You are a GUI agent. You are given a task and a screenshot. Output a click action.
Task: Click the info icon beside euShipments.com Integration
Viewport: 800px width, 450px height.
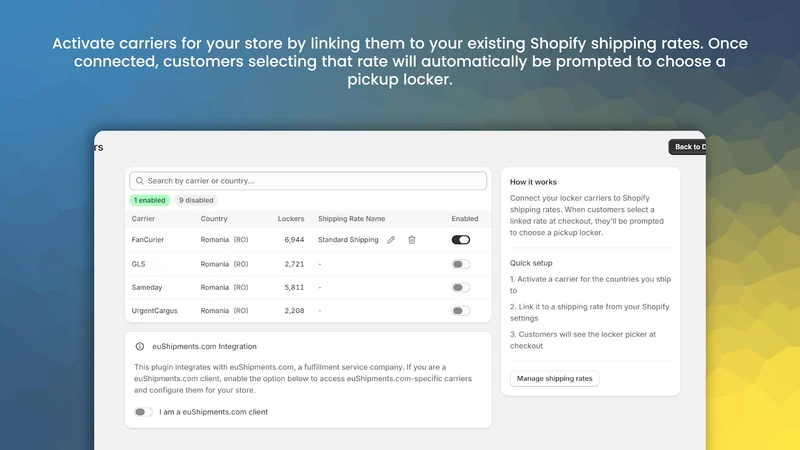click(140, 346)
